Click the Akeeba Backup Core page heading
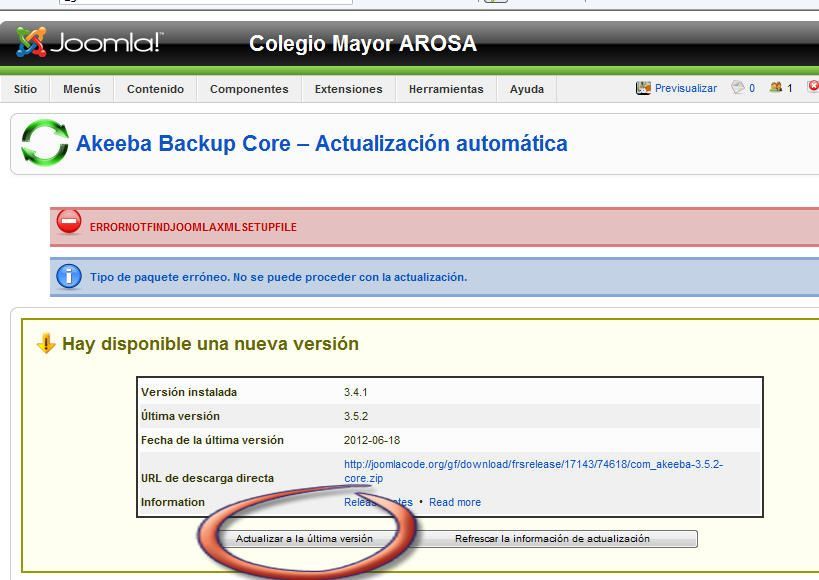Viewport: 819px width, 580px height. [x=322, y=144]
